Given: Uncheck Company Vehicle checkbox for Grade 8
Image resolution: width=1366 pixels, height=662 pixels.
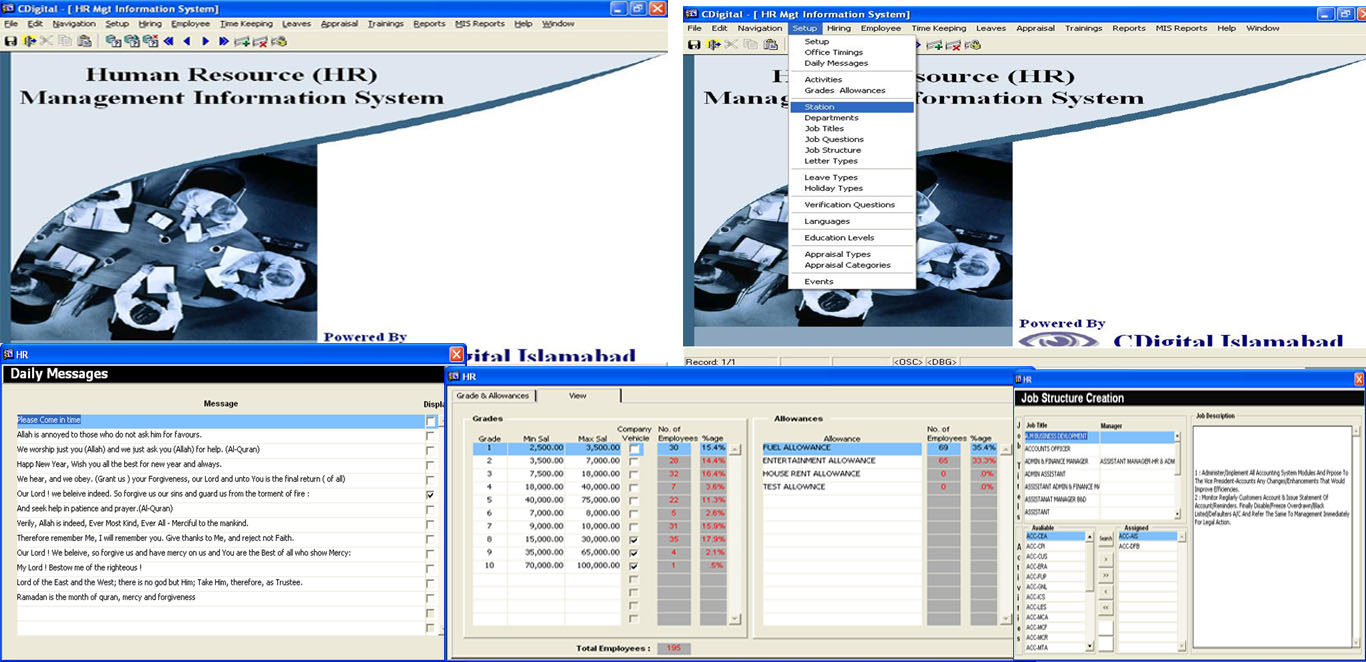Looking at the screenshot, I should (x=634, y=540).
